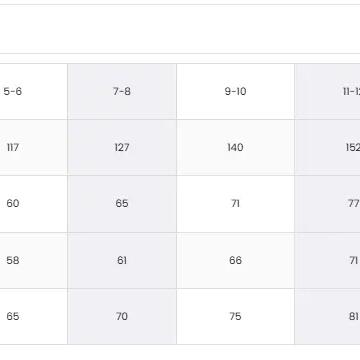Select the 11-12 age header cell

[327, 91]
